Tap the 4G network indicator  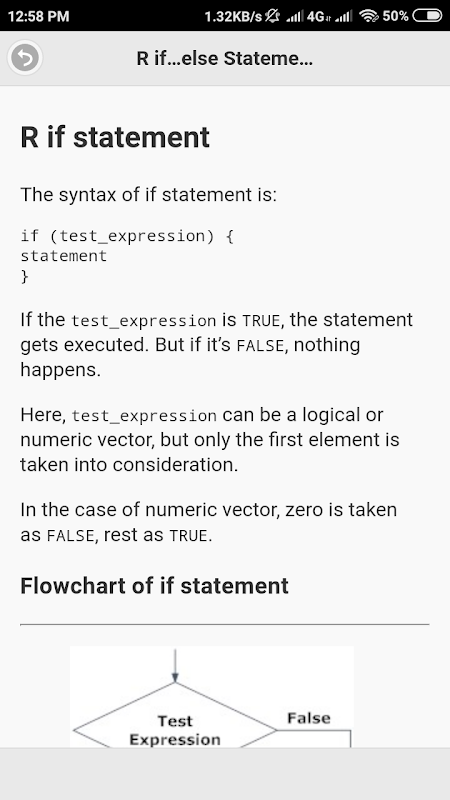point(318,17)
